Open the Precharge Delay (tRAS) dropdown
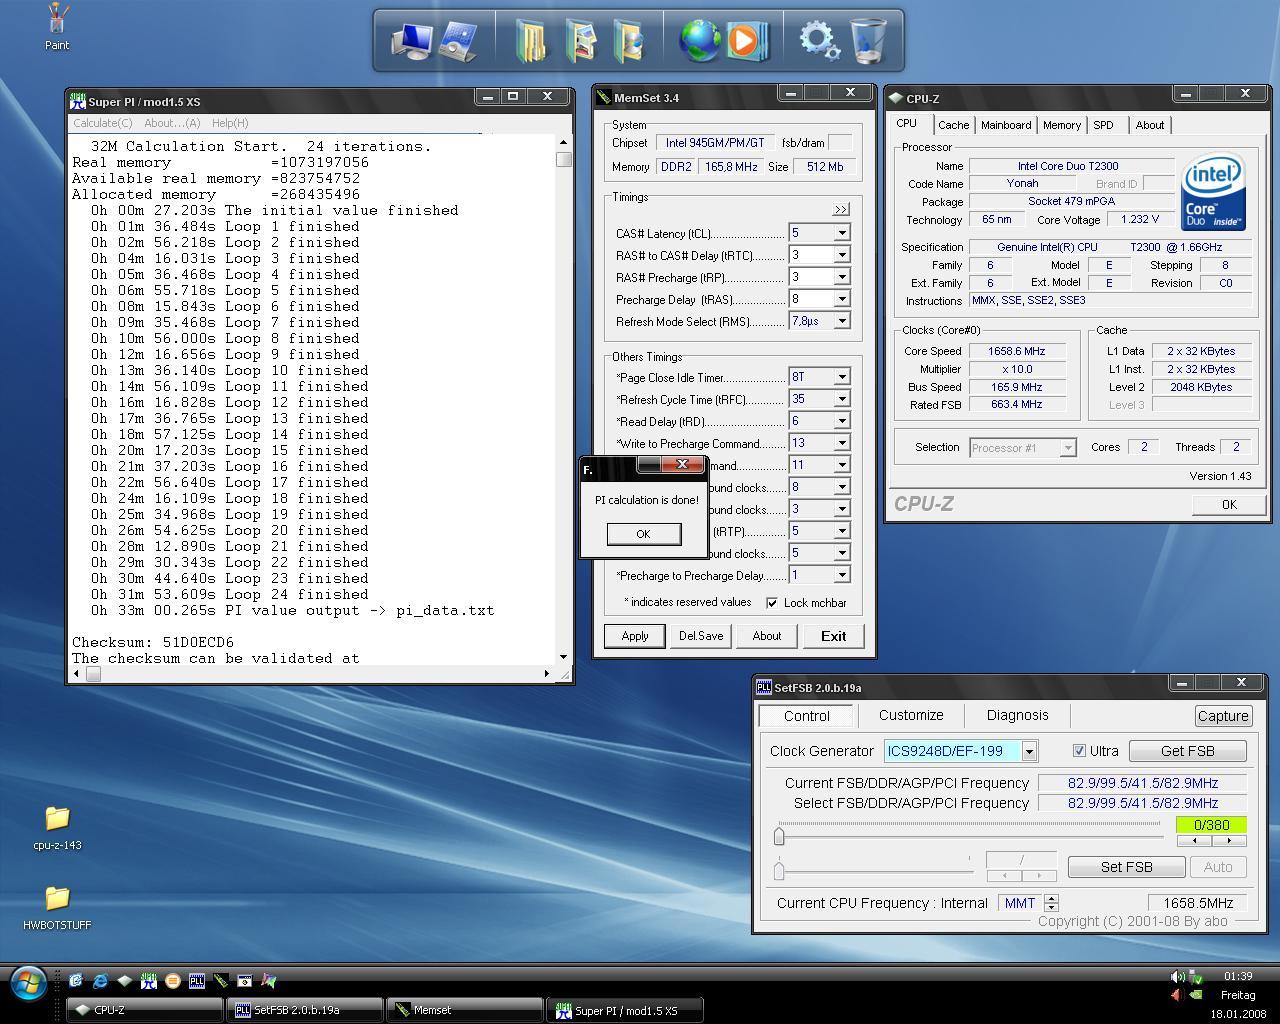The width and height of the screenshot is (1280, 1024). [842, 299]
